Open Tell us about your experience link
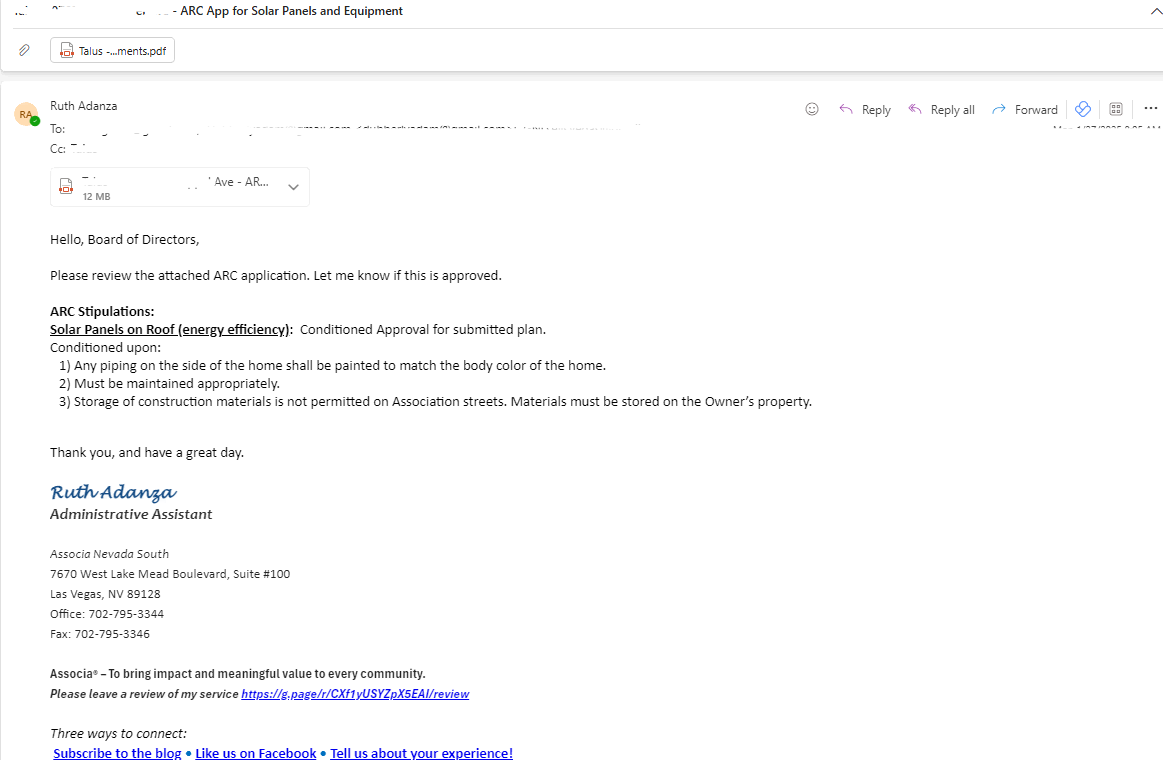1163x760 pixels. 421,753
